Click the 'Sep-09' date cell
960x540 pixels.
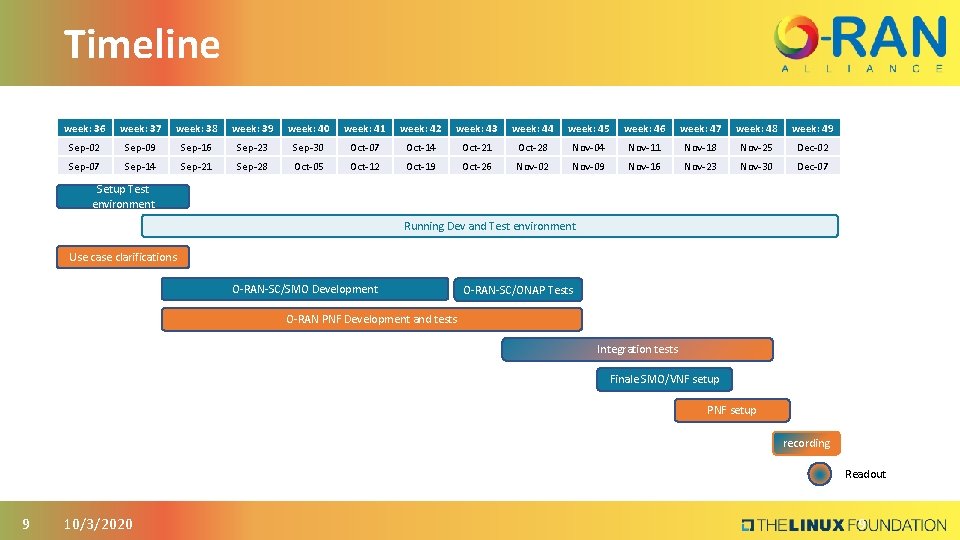[x=141, y=147]
